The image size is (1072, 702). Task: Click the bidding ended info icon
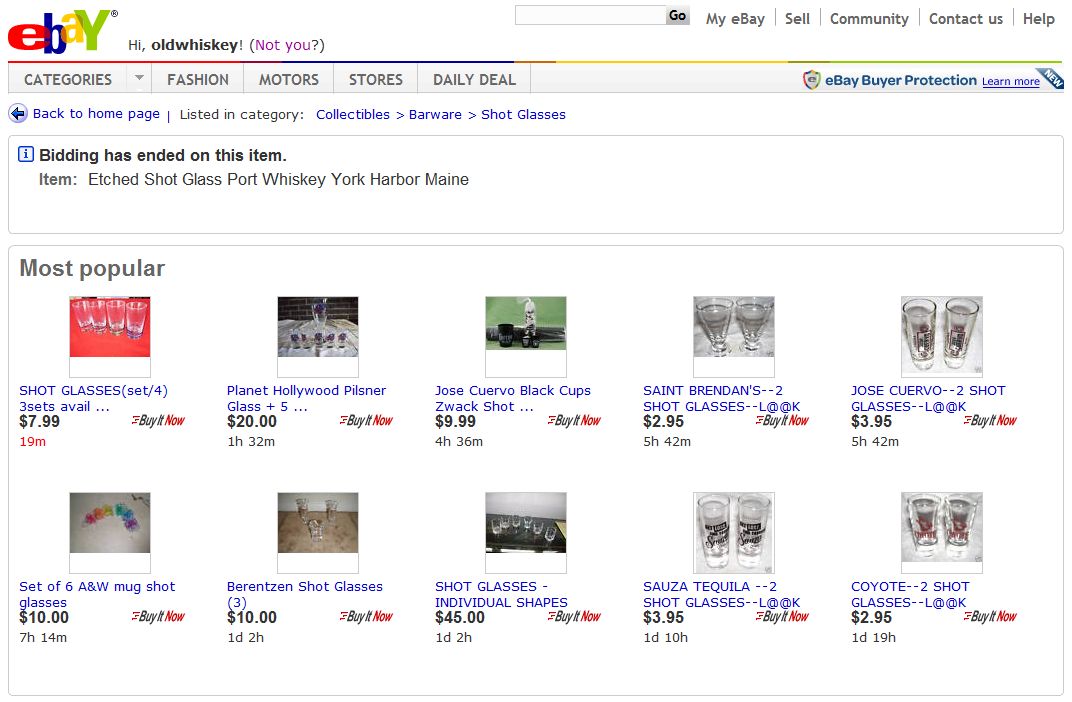tap(26, 155)
